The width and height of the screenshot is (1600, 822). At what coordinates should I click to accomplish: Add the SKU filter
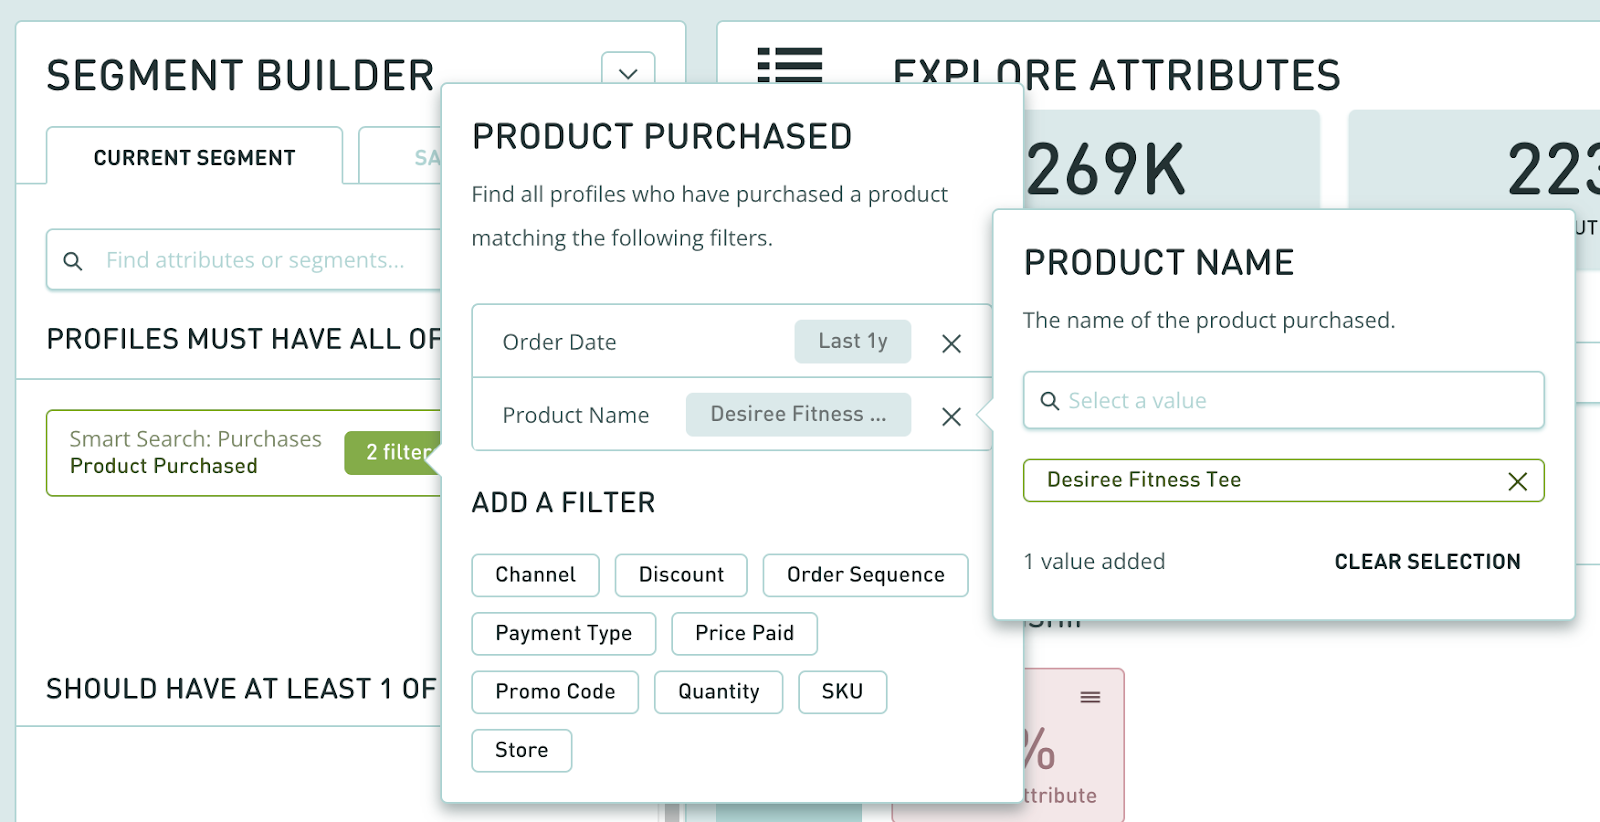click(843, 692)
